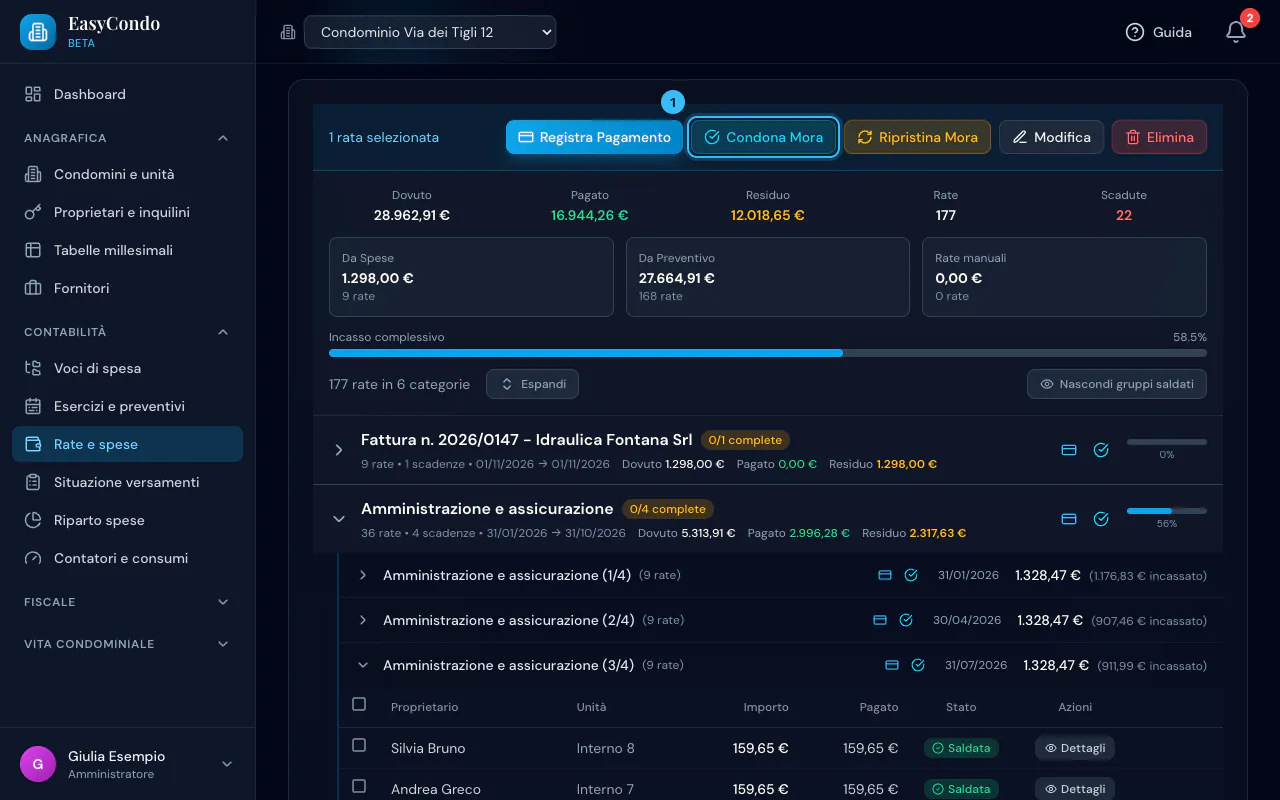Open Condomini e unità page
This screenshot has height=800, width=1280.
tap(128, 174)
